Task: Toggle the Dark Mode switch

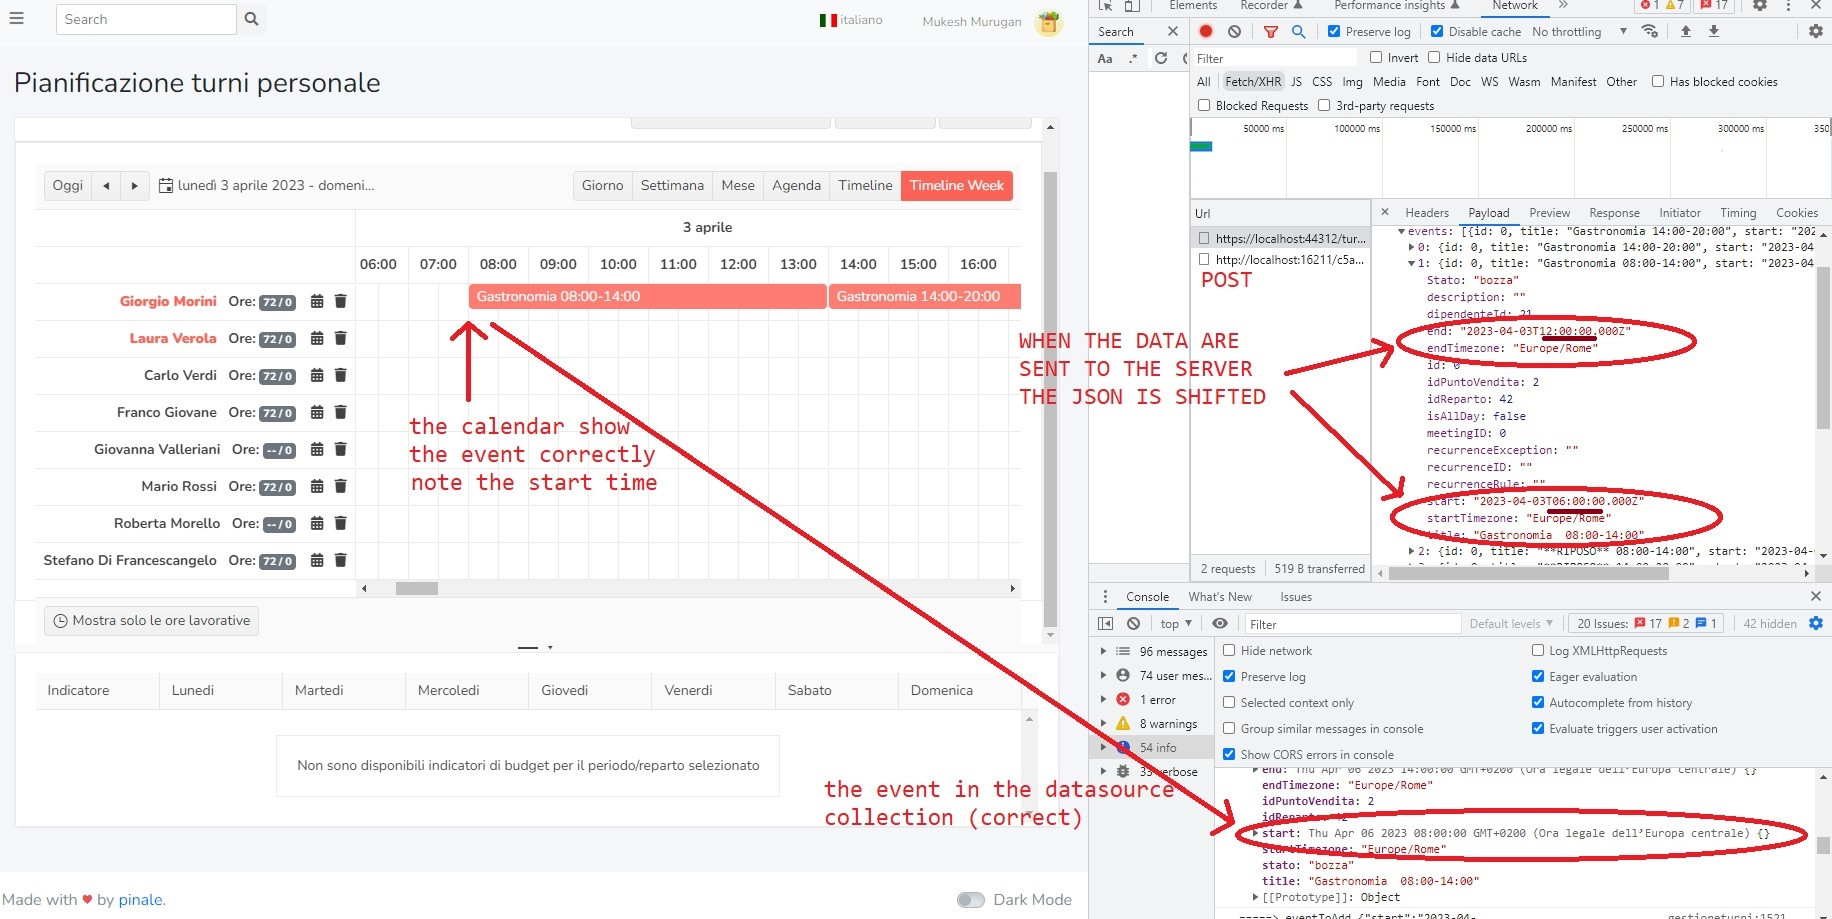Action: coord(969,899)
